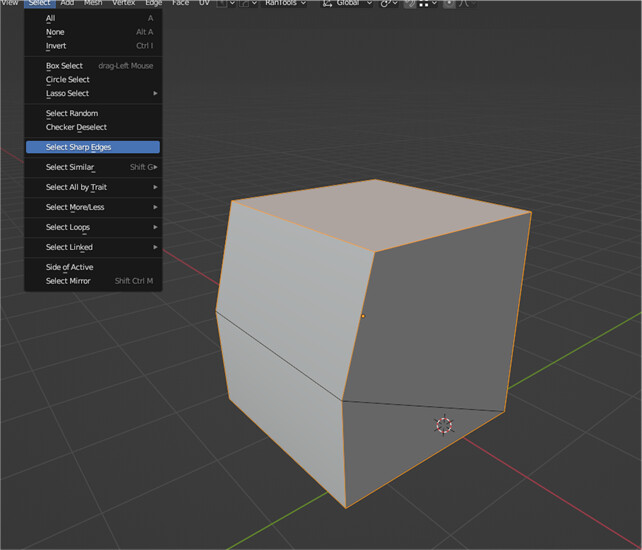
Task: Open the Mesh menu in header
Action: point(93,3)
